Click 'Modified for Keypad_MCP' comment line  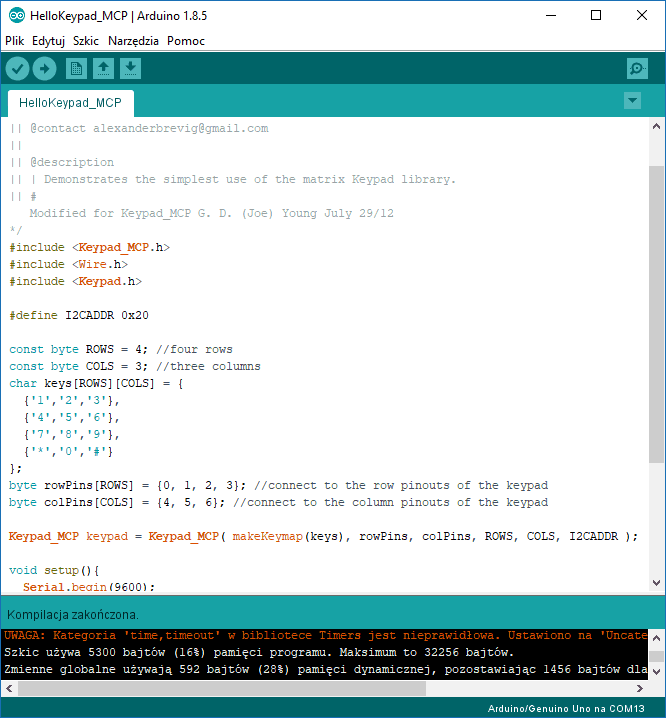tap(211, 213)
